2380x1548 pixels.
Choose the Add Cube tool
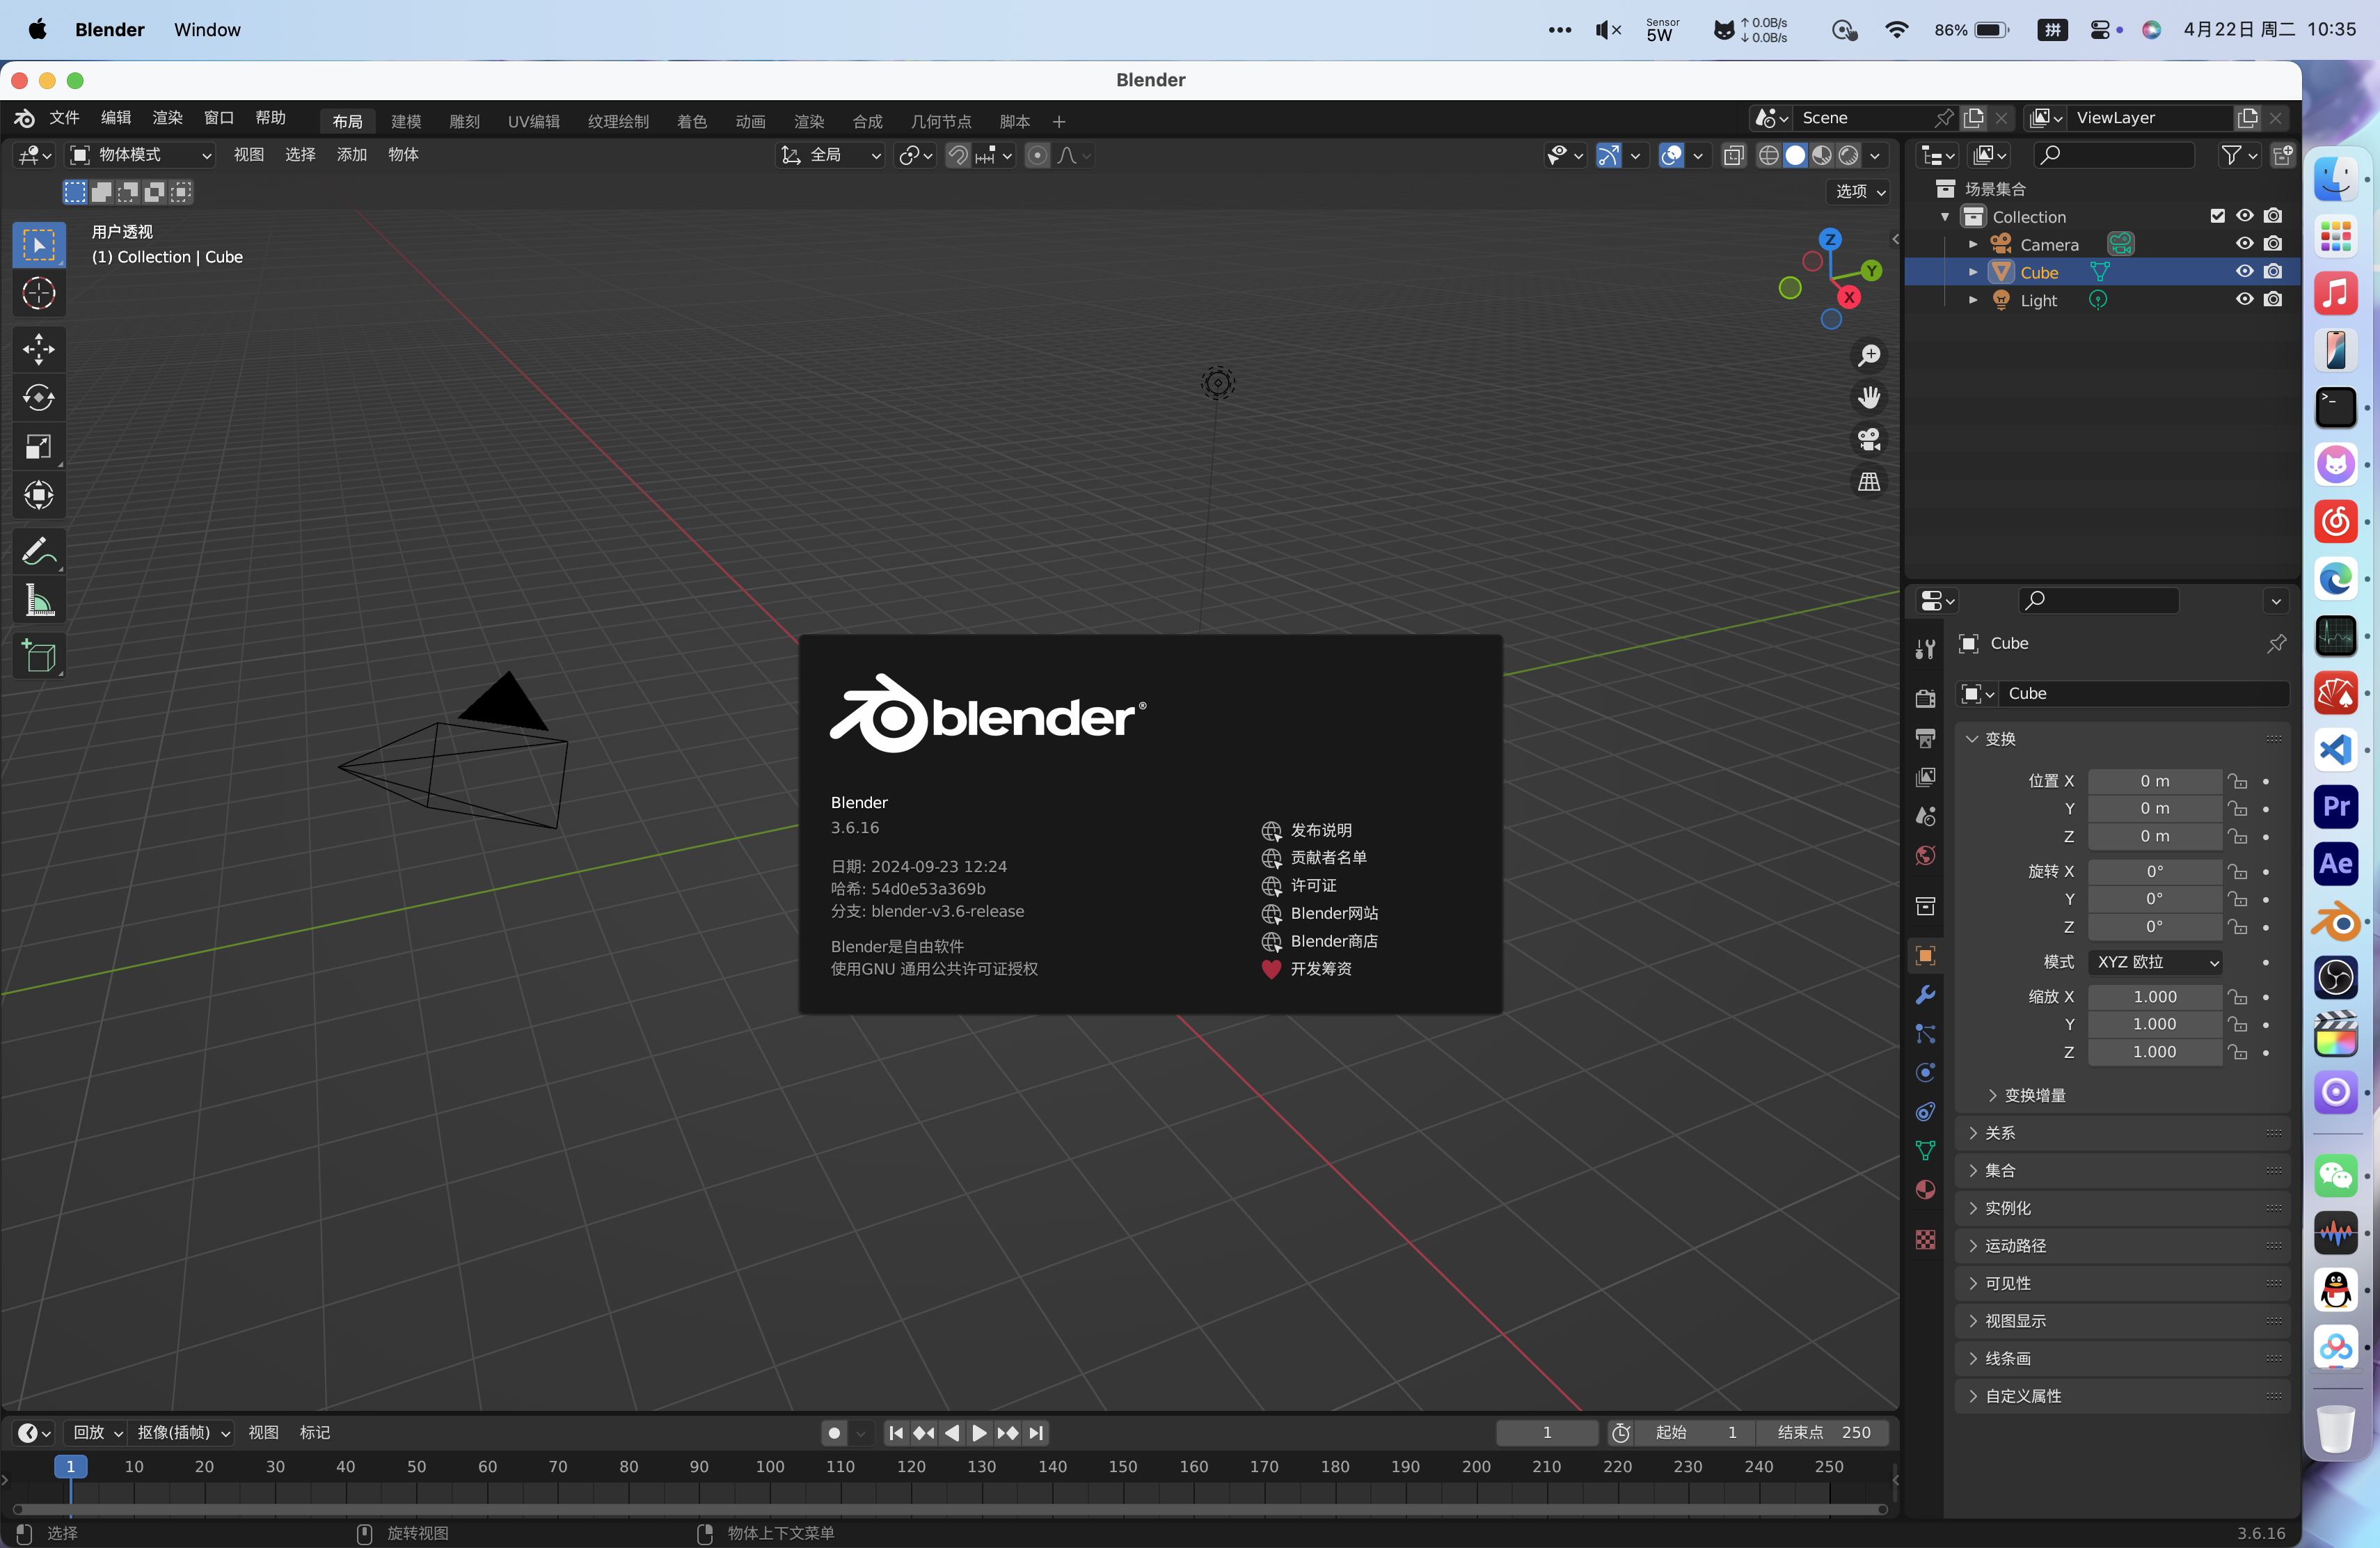point(38,656)
